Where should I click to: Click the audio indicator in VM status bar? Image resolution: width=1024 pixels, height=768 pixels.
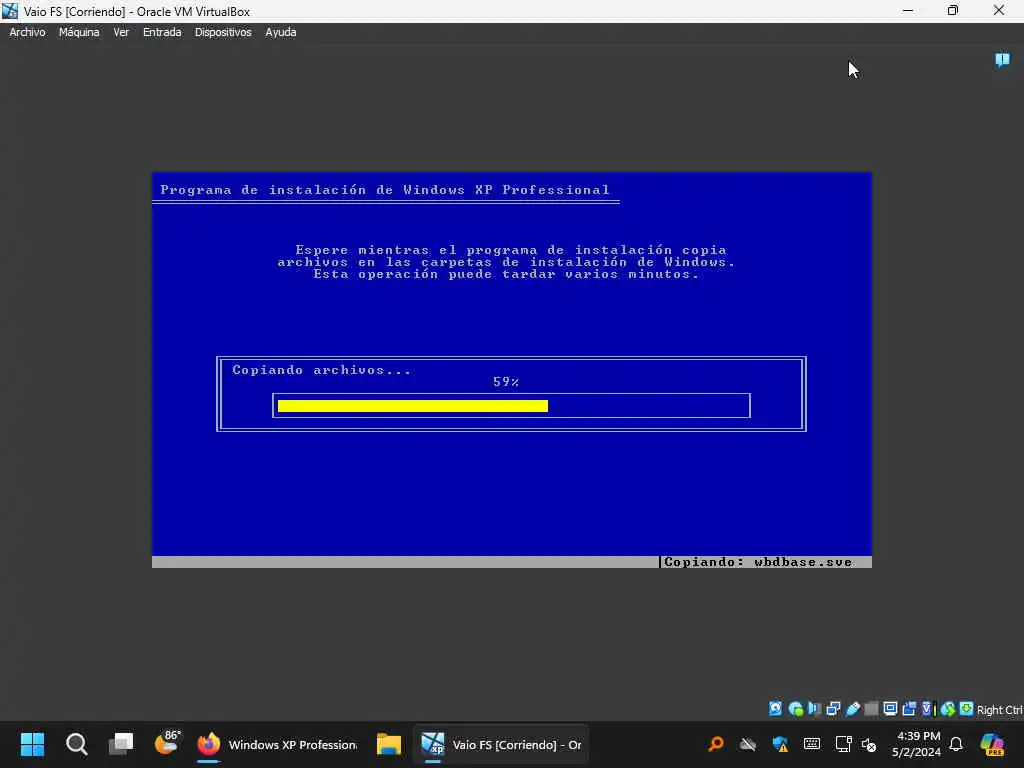click(x=814, y=709)
